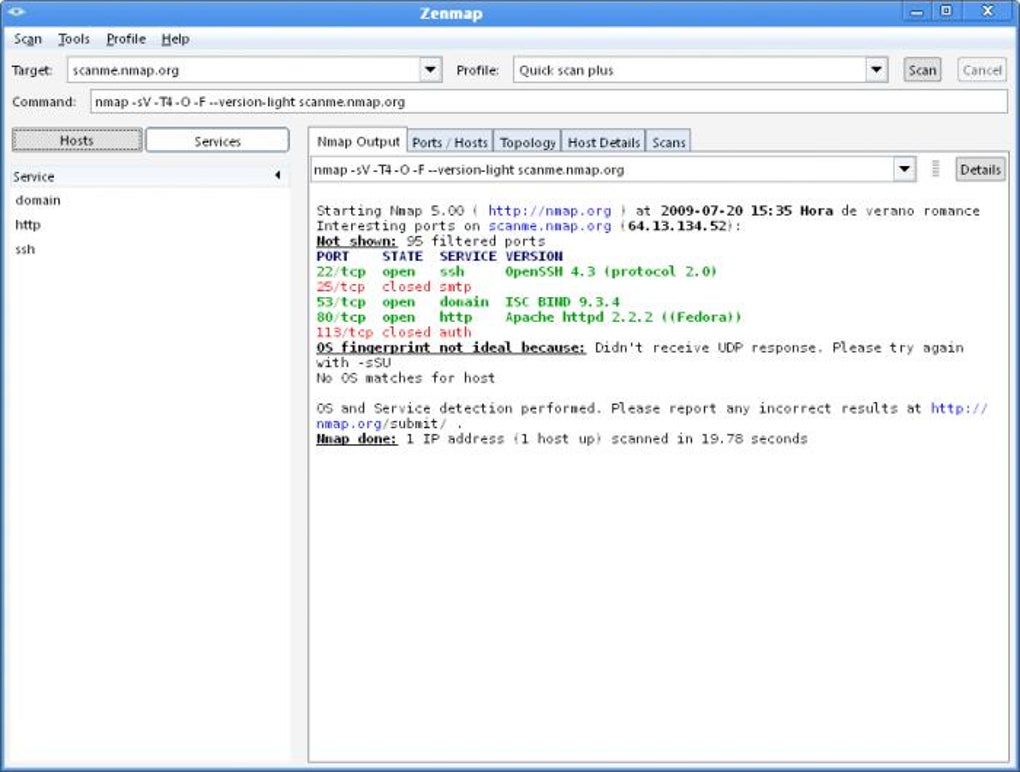The width and height of the screenshot is (1020, 772).
Task: Switch to the Nmap Output tab
Action: click(x=358, y=141)
